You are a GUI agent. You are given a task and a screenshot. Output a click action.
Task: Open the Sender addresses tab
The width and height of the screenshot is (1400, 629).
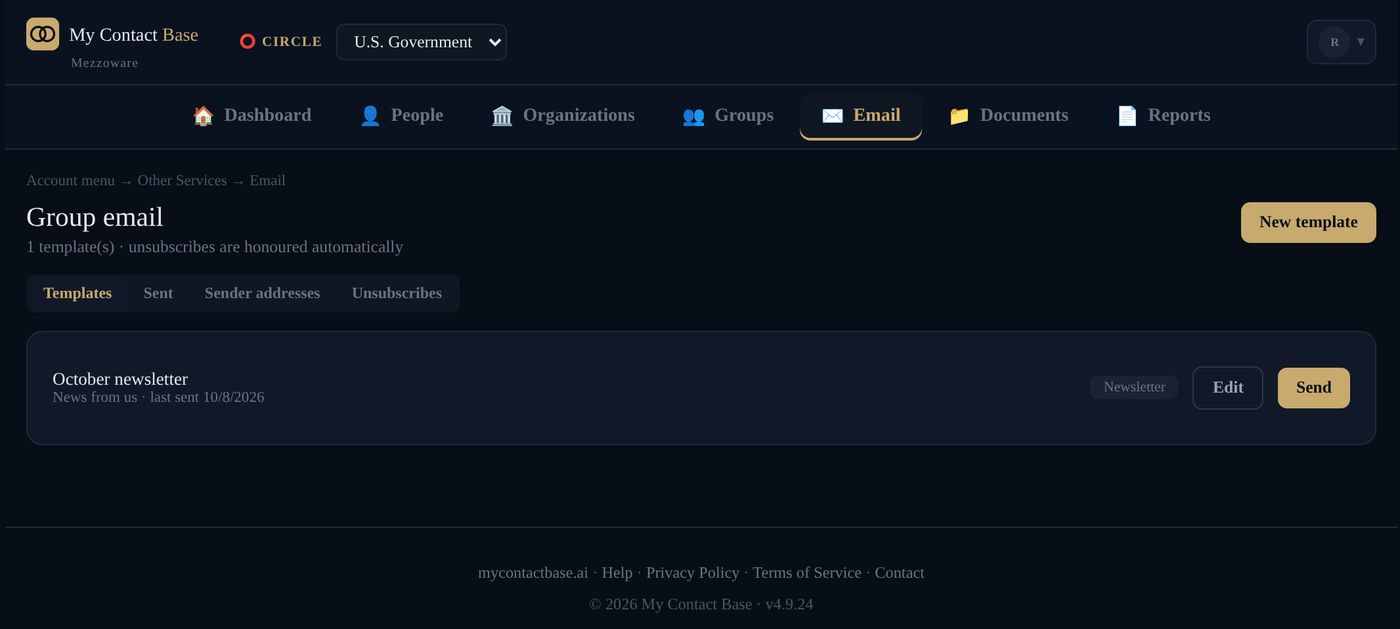pyautogui.click(x=262, y=293)
